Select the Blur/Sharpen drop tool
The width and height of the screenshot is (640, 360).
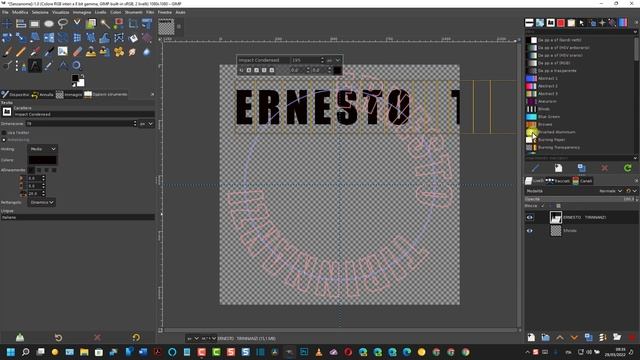(x=147, y=52)
